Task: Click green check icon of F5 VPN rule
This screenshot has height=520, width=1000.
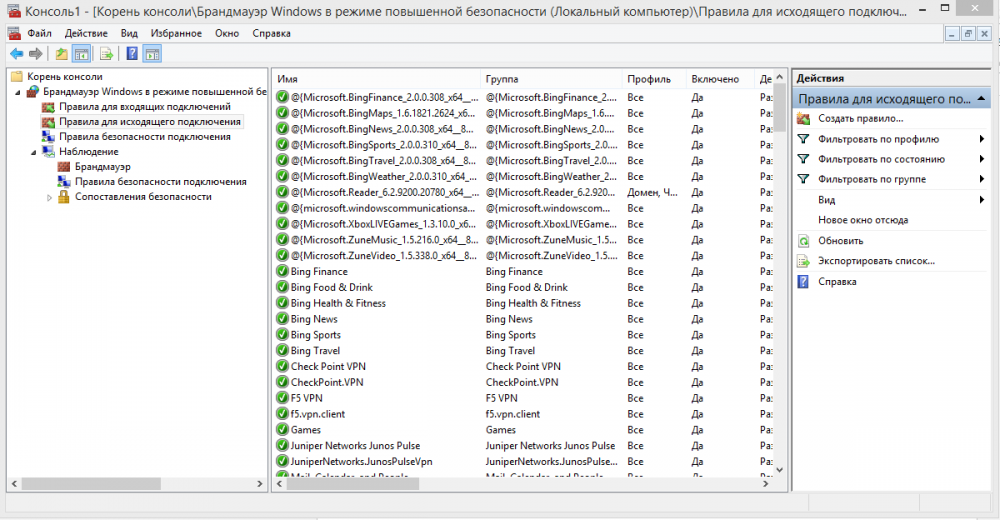Action: 282,398
